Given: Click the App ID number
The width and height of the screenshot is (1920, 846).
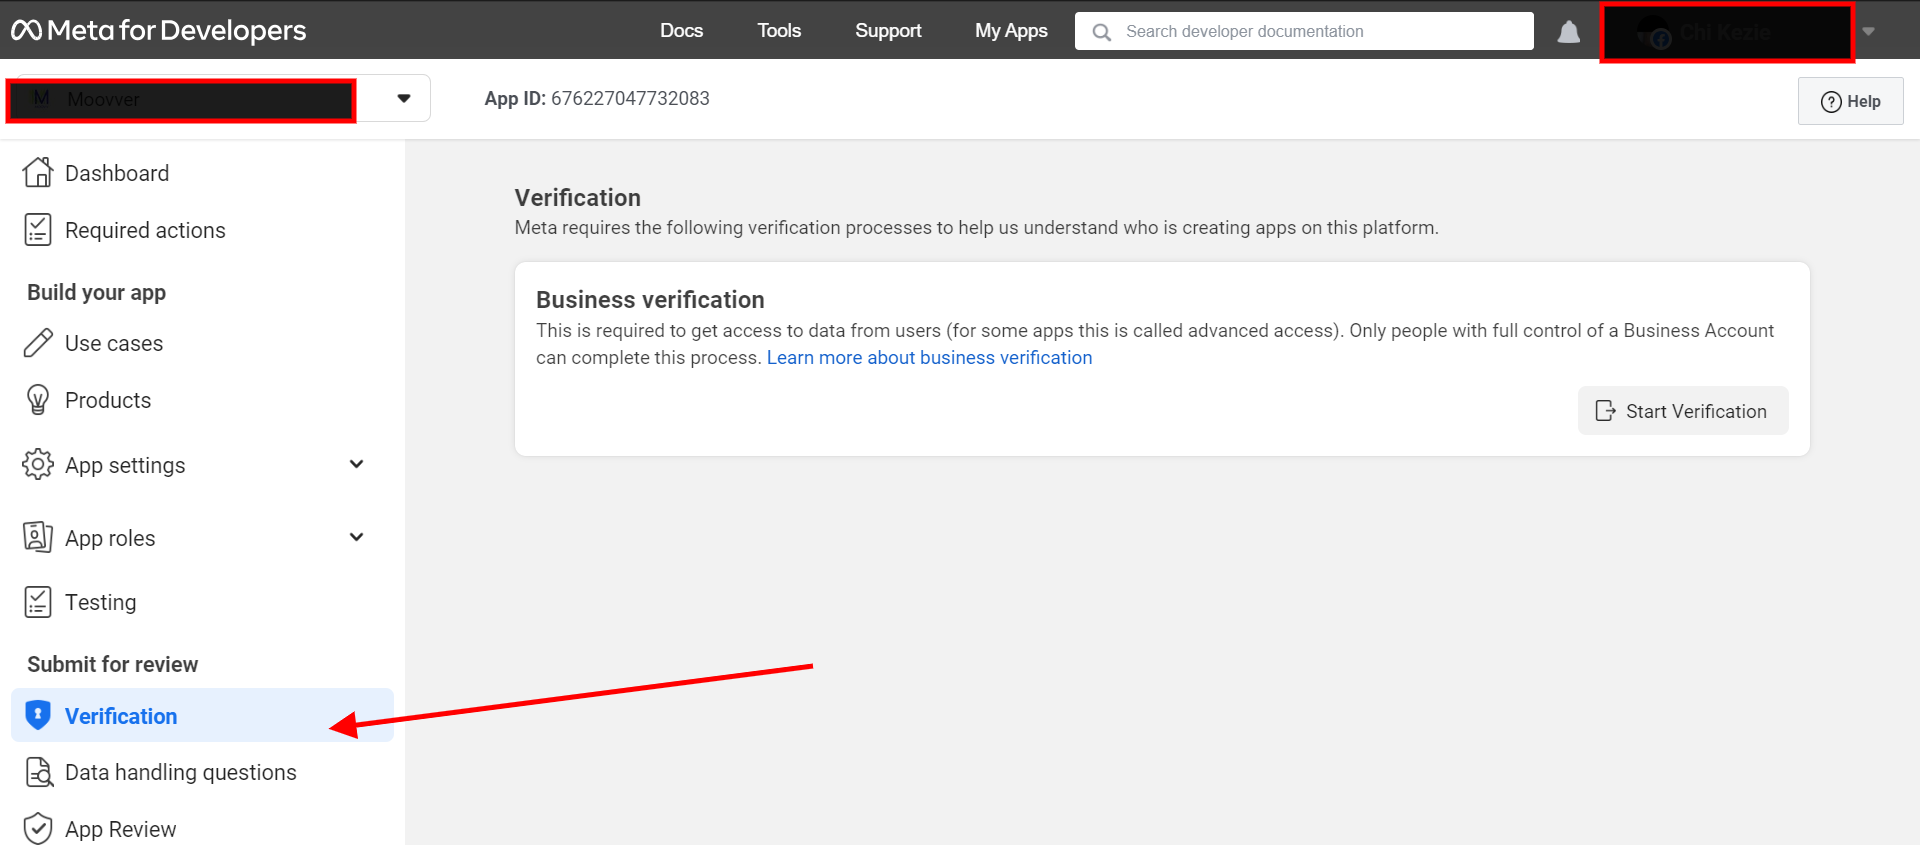Looking at the screenshot, I should point(630,98).
